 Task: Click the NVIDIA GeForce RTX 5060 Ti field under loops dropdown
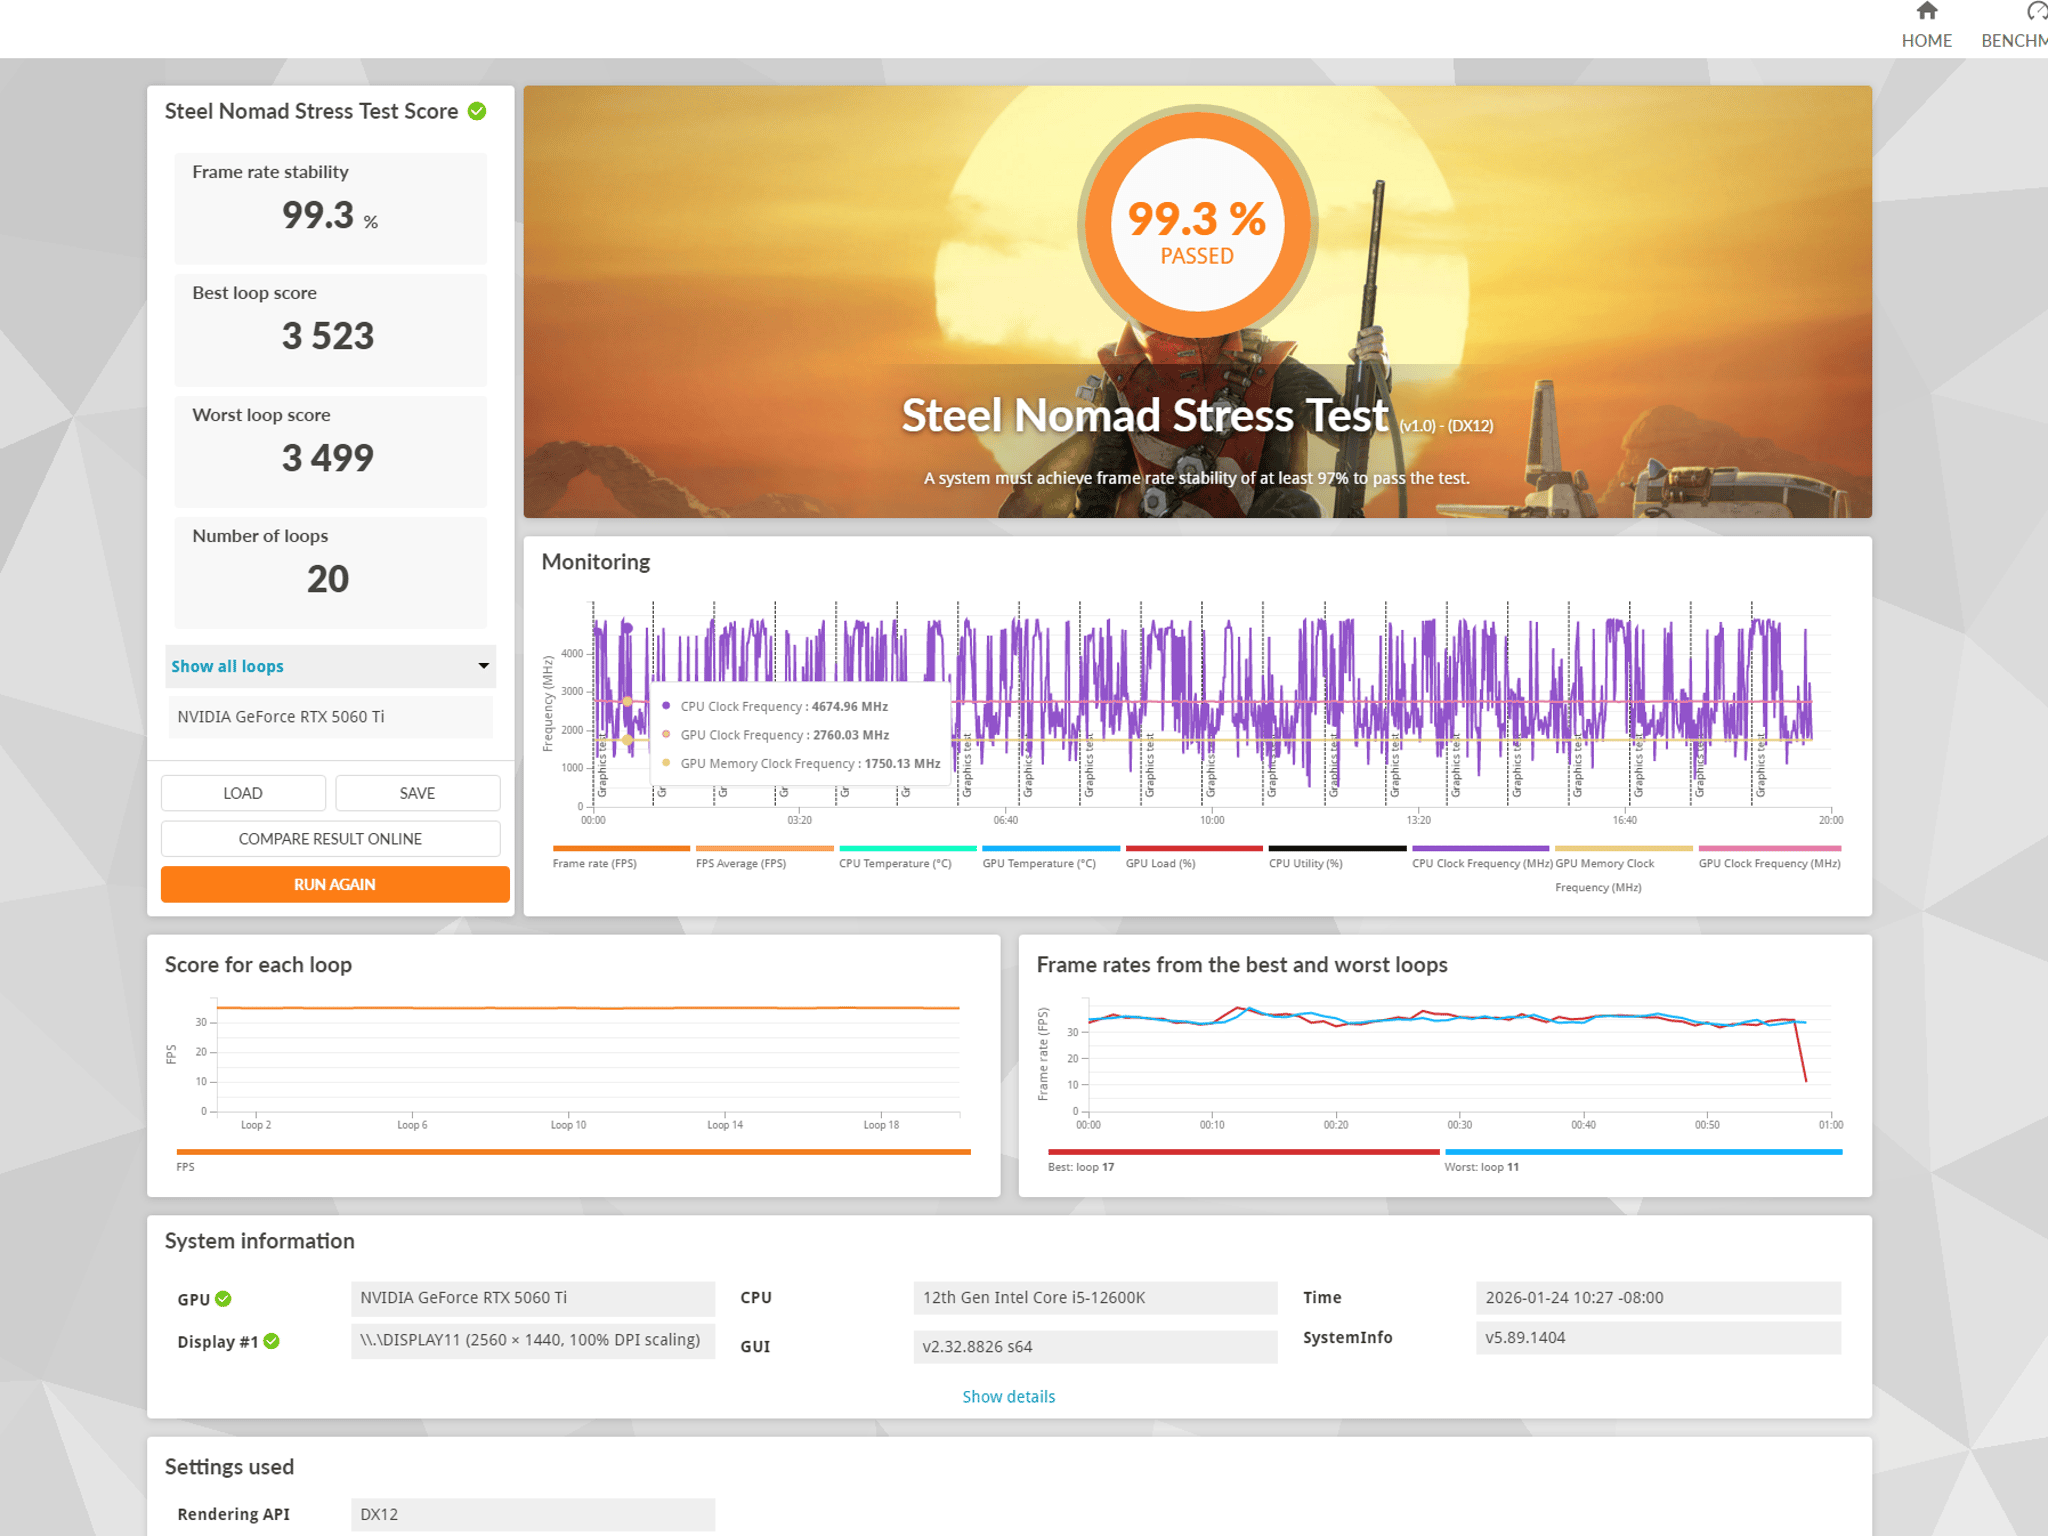pos(330,717)
